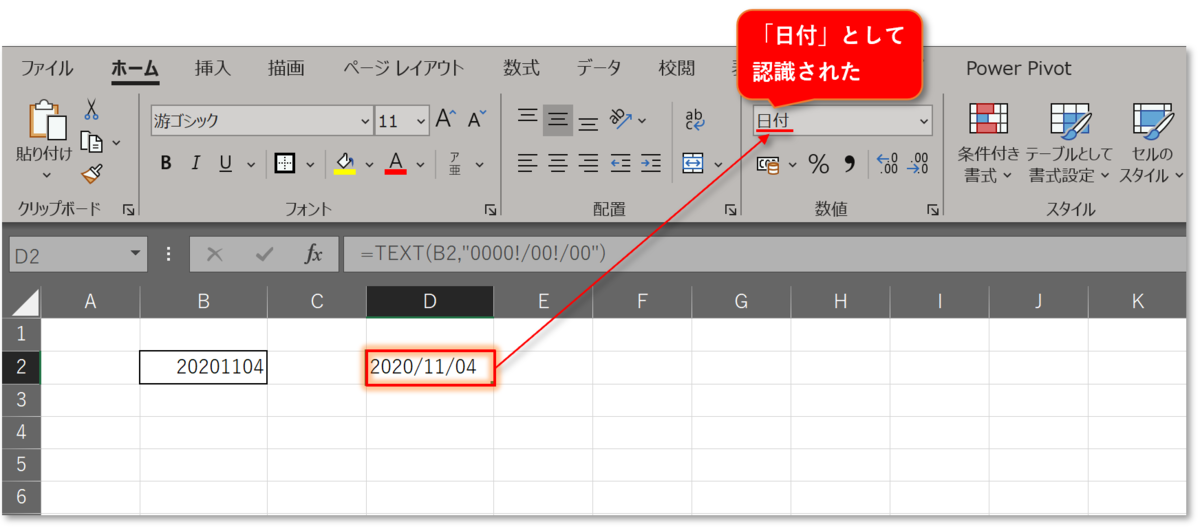Expand the fill color dropdown arrow
The height and width of the screenshot is (531, 1200).
point(369,163)
